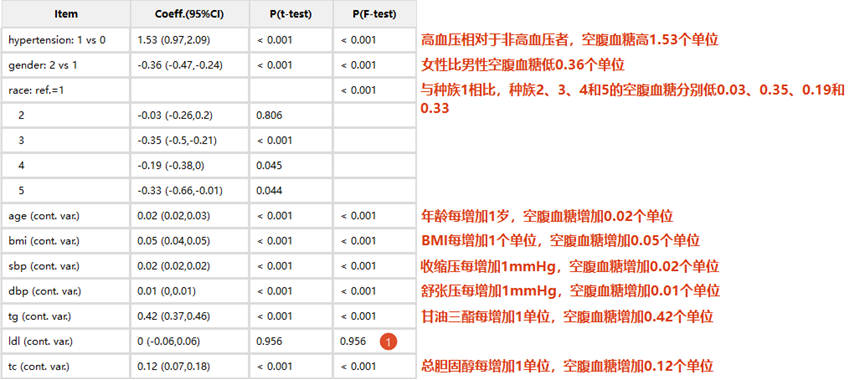Select coefficient cell -0.03 (-0.26,0.2)
The image size is (865, 380).
[x=175, y=115]
